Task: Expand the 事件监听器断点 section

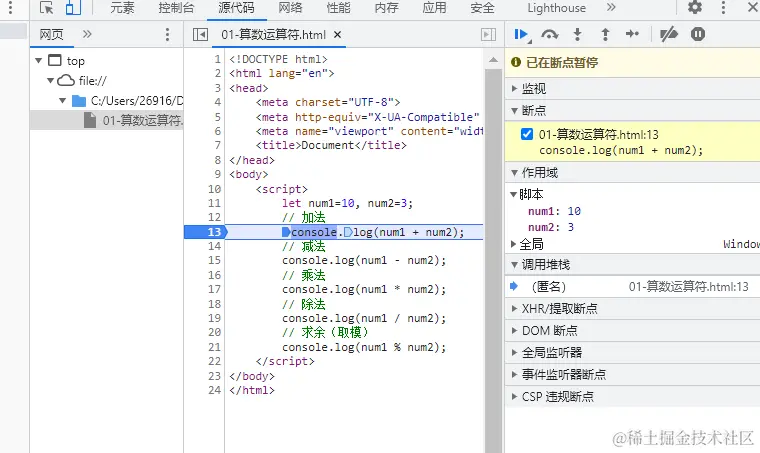Action: point(632,375)
